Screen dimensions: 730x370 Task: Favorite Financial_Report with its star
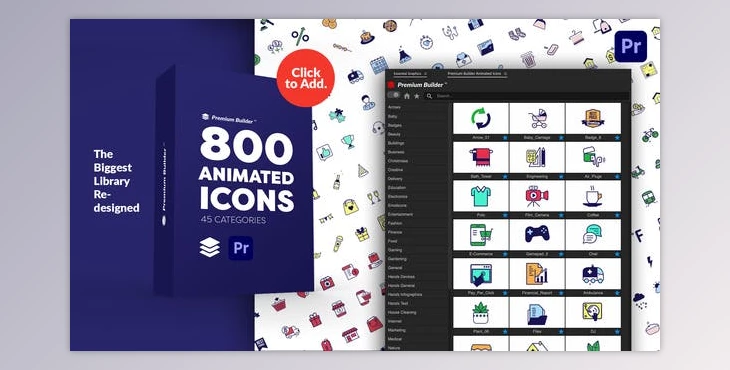coord(561,293)
